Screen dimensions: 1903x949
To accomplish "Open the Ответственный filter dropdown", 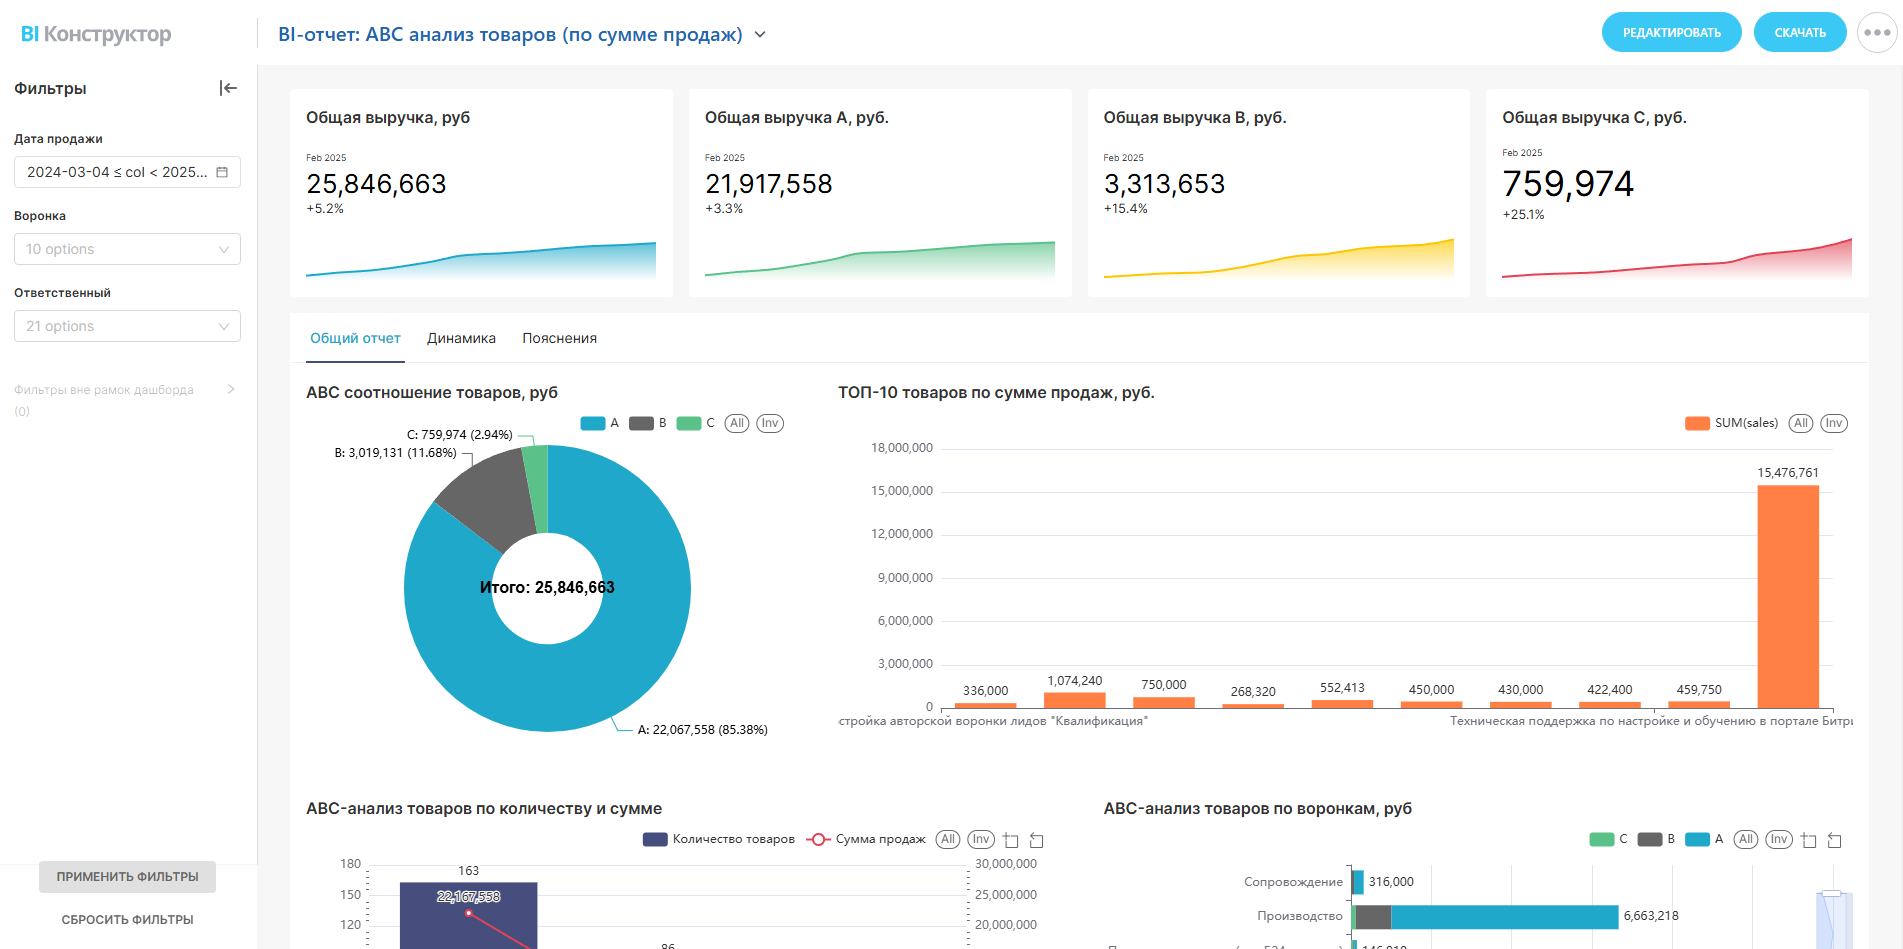I will tap(127, 326).
